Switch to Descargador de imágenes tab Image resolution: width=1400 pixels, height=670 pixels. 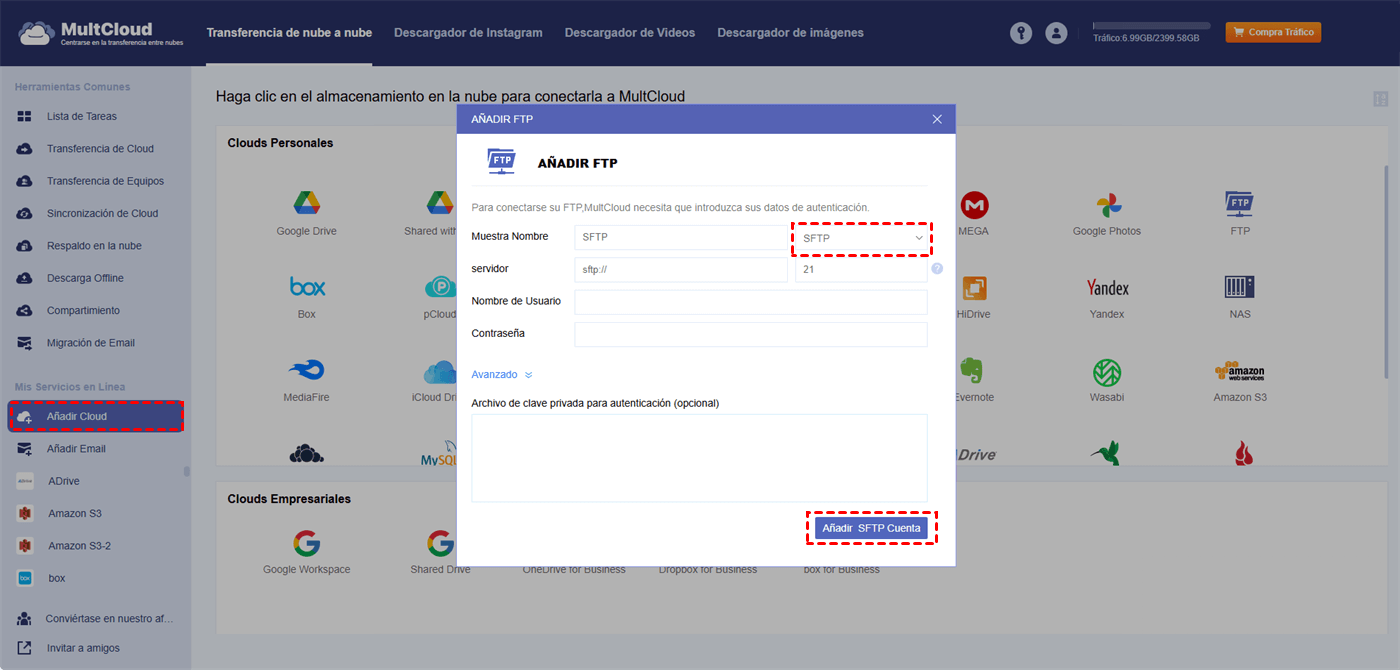[x=790, y=33]
